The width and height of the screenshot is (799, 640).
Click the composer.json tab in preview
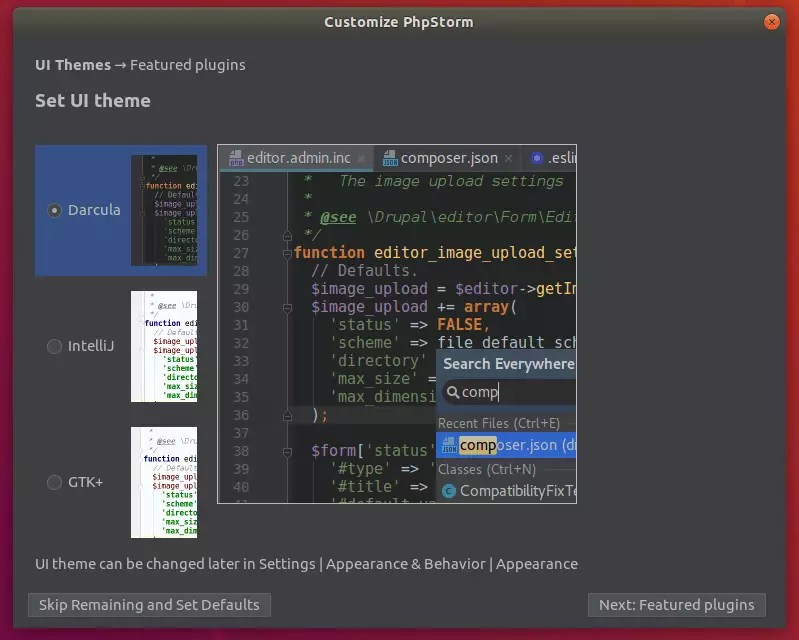coord(447,158)
